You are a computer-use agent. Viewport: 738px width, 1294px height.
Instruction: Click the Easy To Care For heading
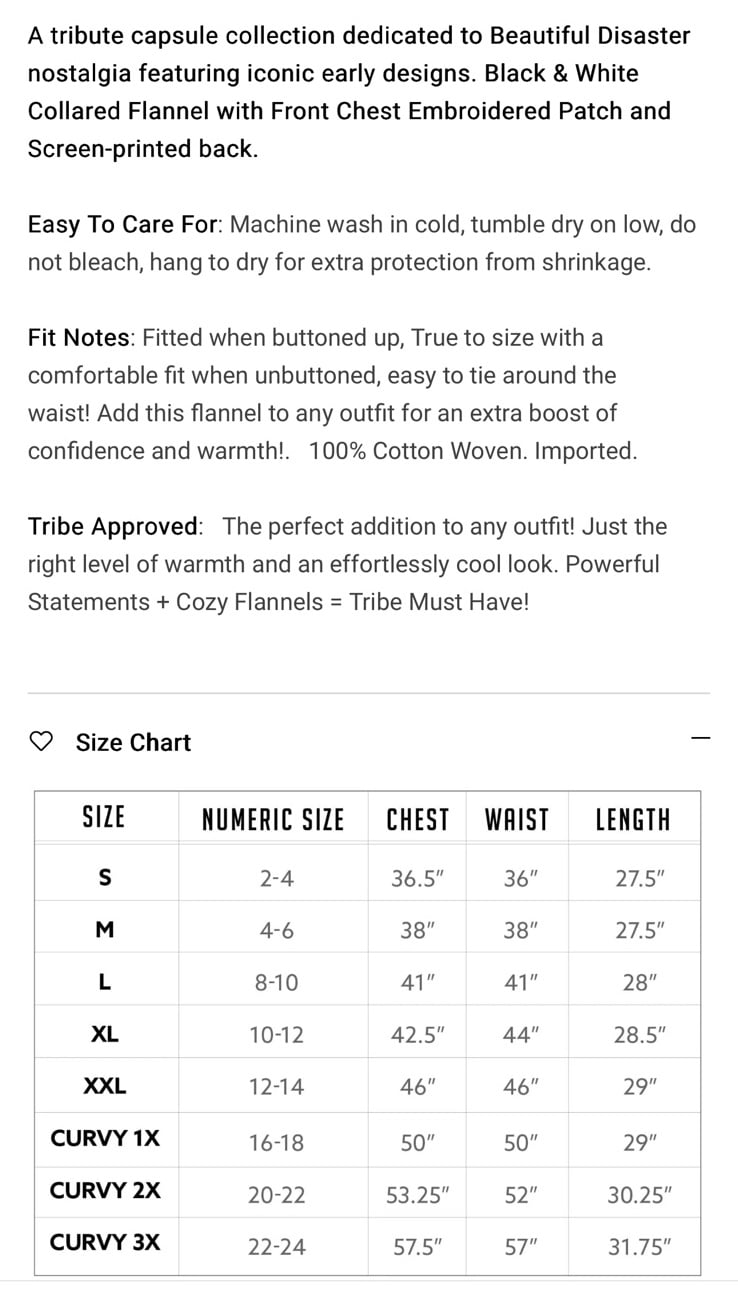(x=122, y=224)
